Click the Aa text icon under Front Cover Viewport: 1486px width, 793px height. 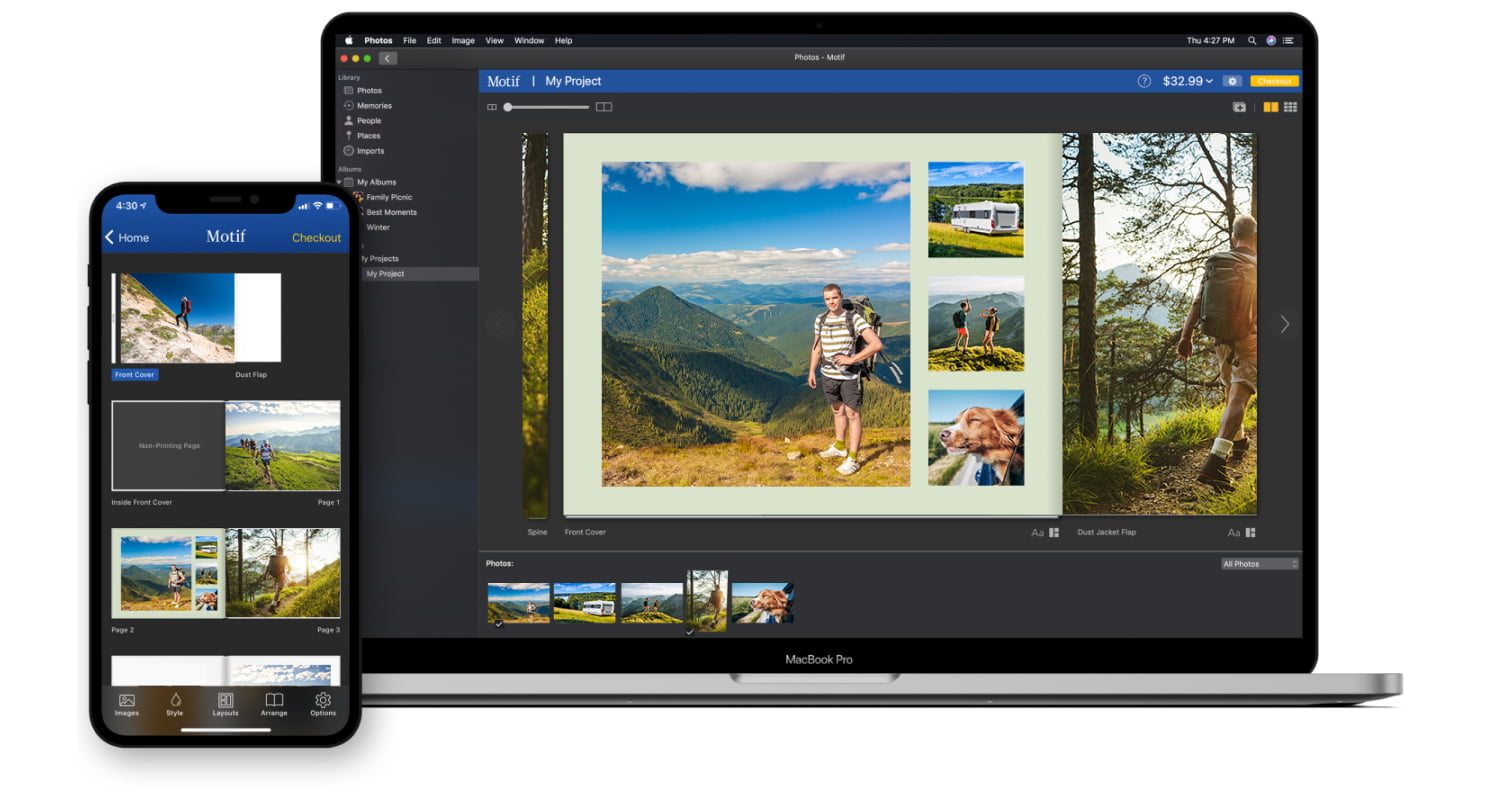click(x=1037, y=533)
